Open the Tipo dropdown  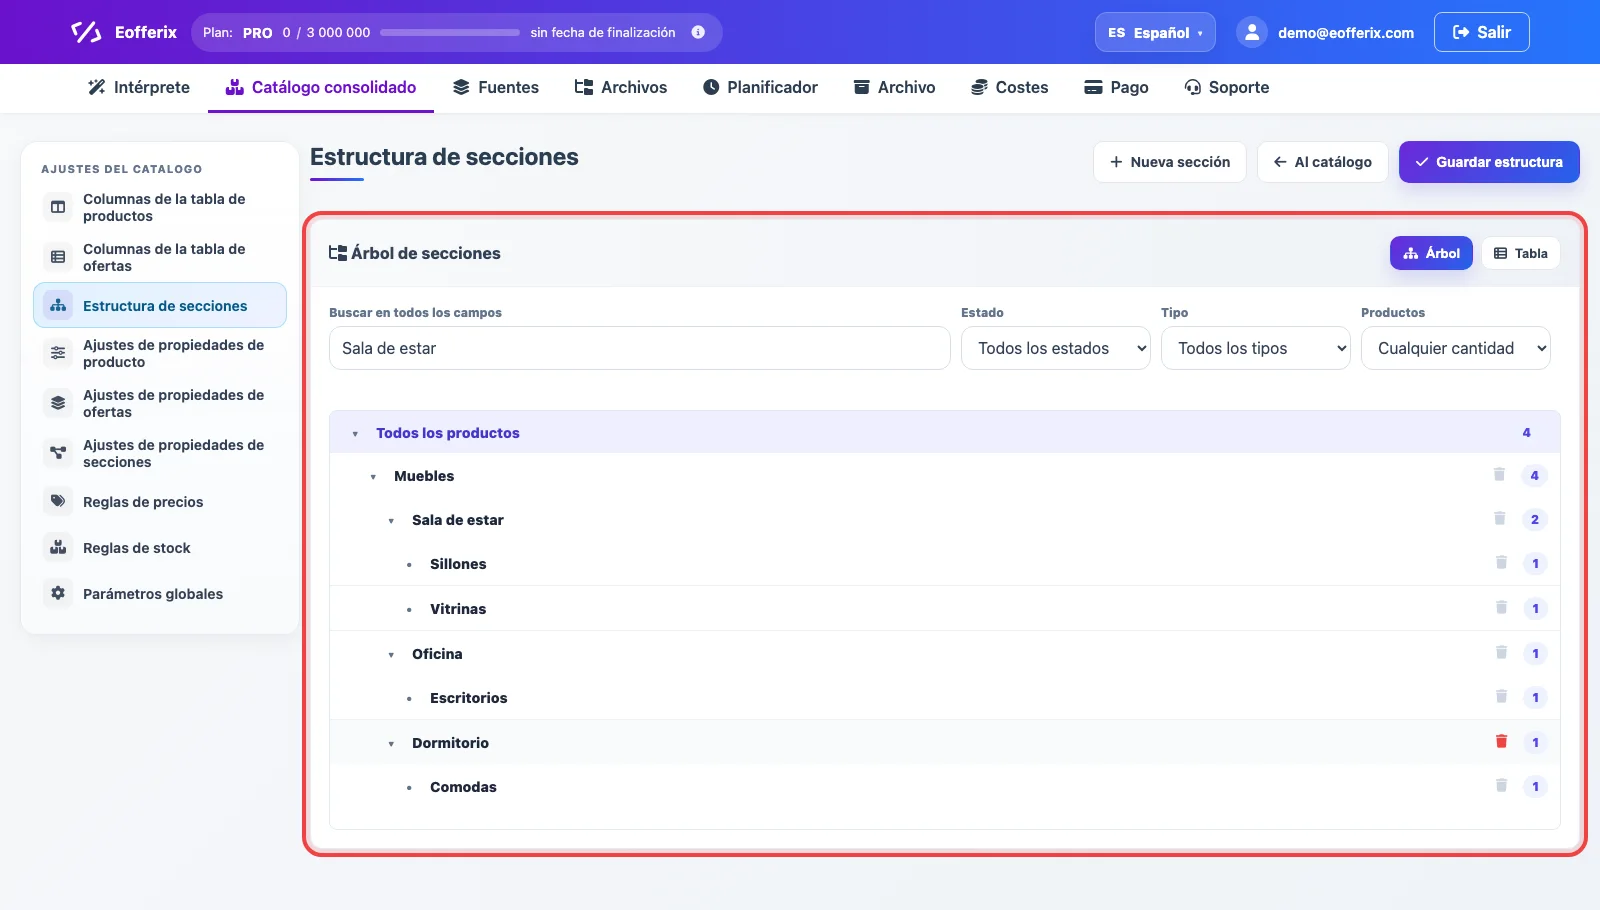[x=1255, y=348]
